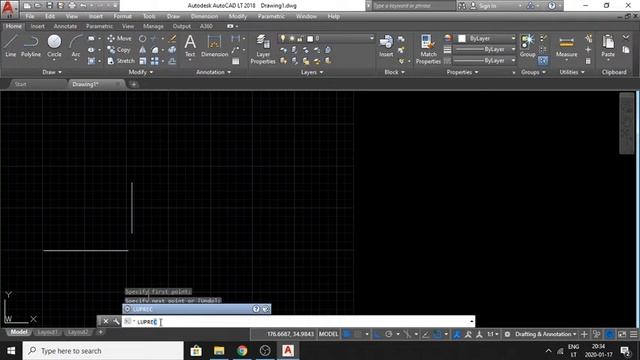This screenshot has width=640, height=360.
Task: Open the Draw menu
Action: coord(173,16)
